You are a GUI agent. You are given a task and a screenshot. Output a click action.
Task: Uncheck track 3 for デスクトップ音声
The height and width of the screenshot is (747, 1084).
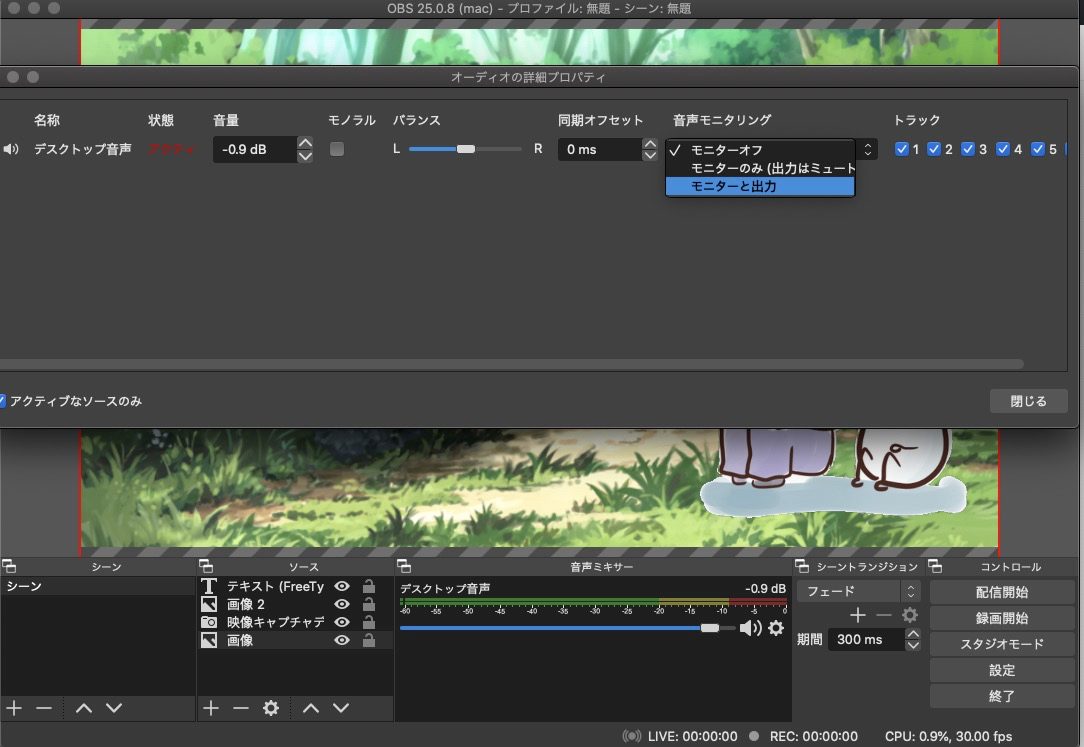(x=968, y=149)
